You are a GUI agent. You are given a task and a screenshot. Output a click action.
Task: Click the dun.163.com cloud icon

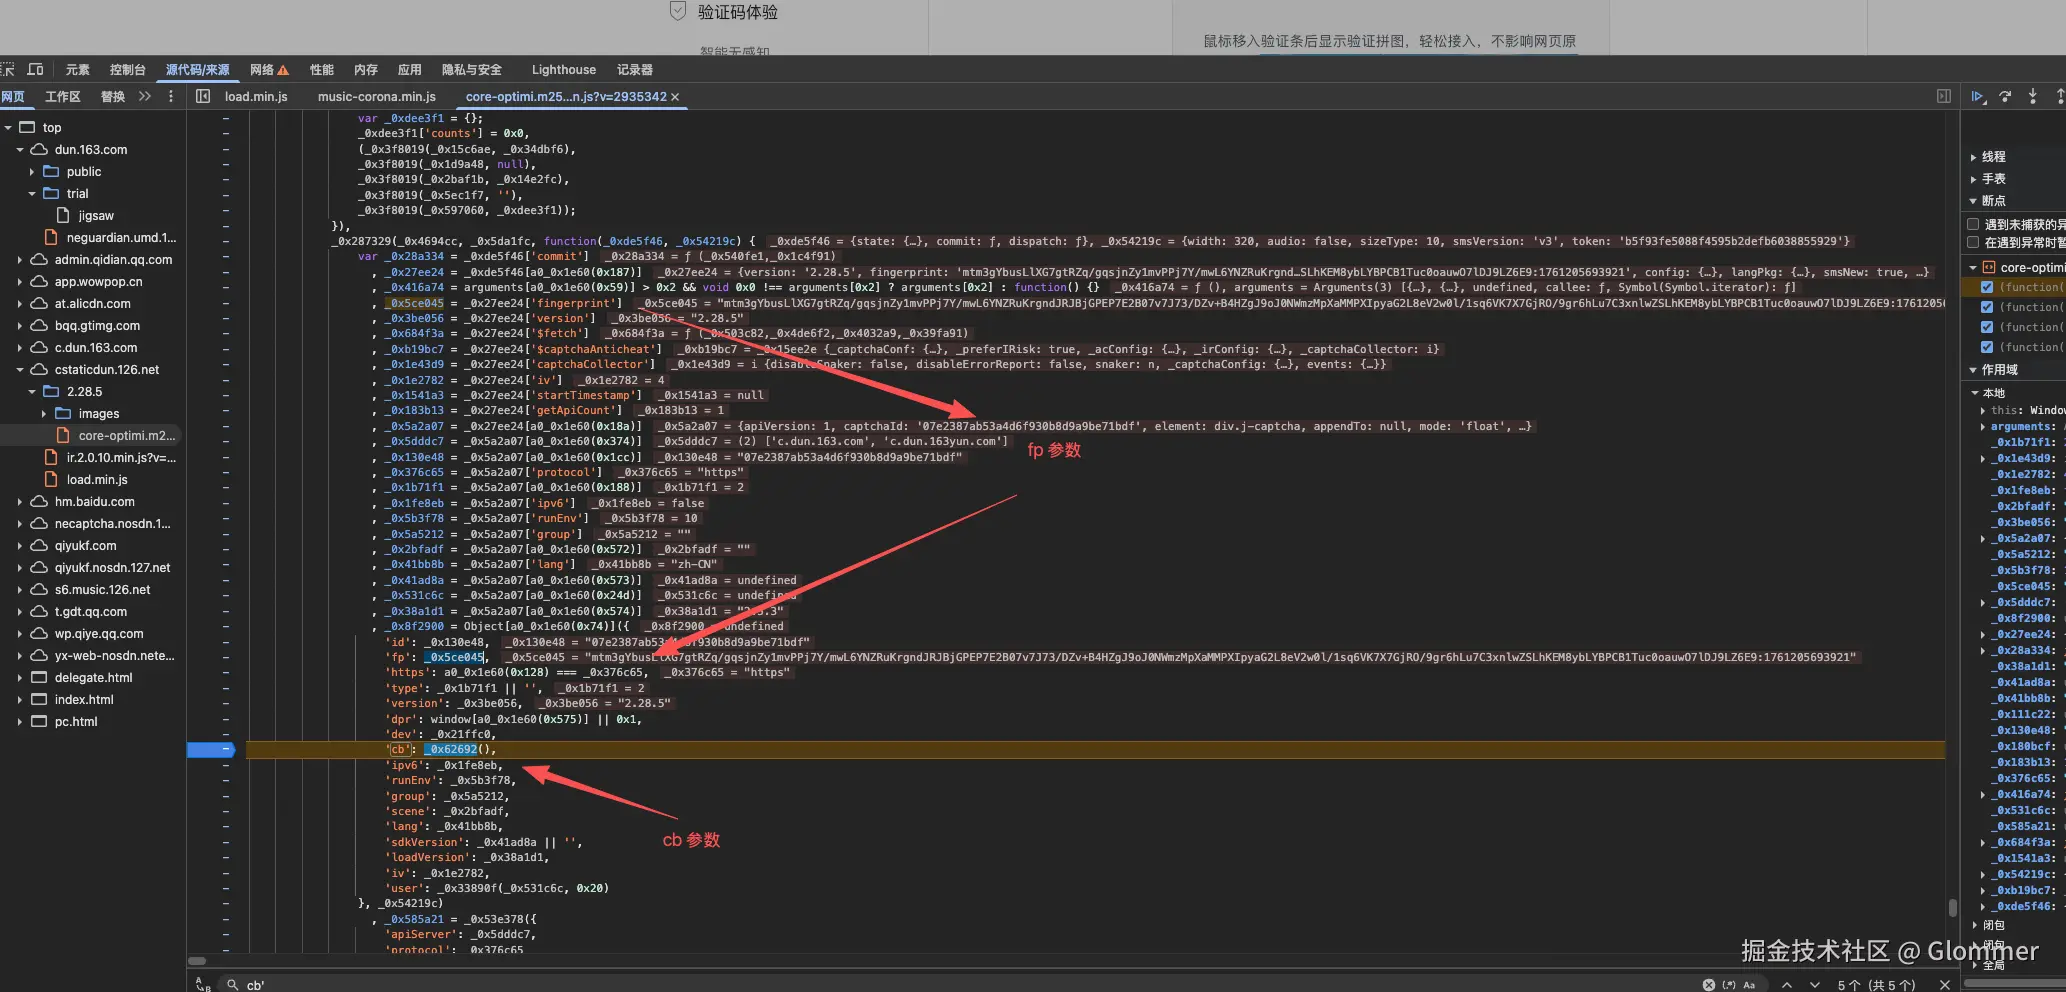[x=39, y=149]
